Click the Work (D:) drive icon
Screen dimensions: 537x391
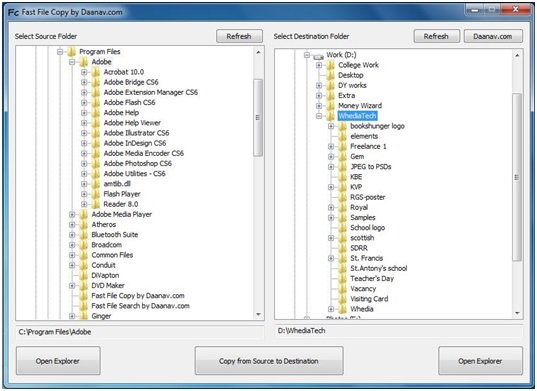318,56
